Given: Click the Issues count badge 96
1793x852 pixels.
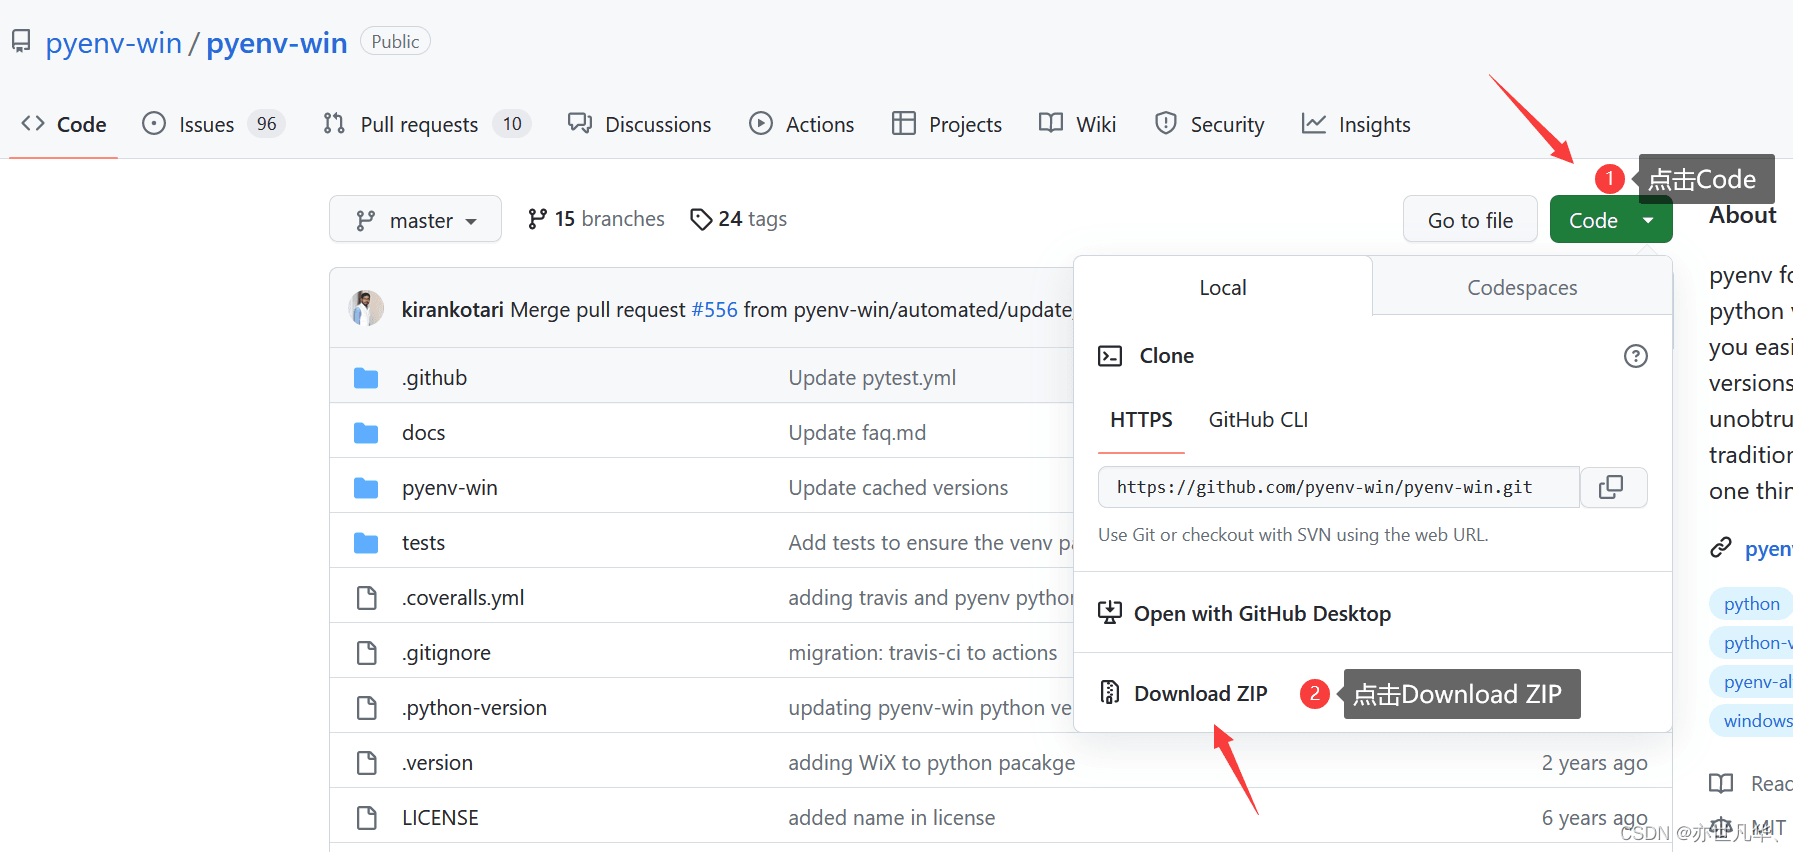Looking at the screenshot, I should [267, 124].
